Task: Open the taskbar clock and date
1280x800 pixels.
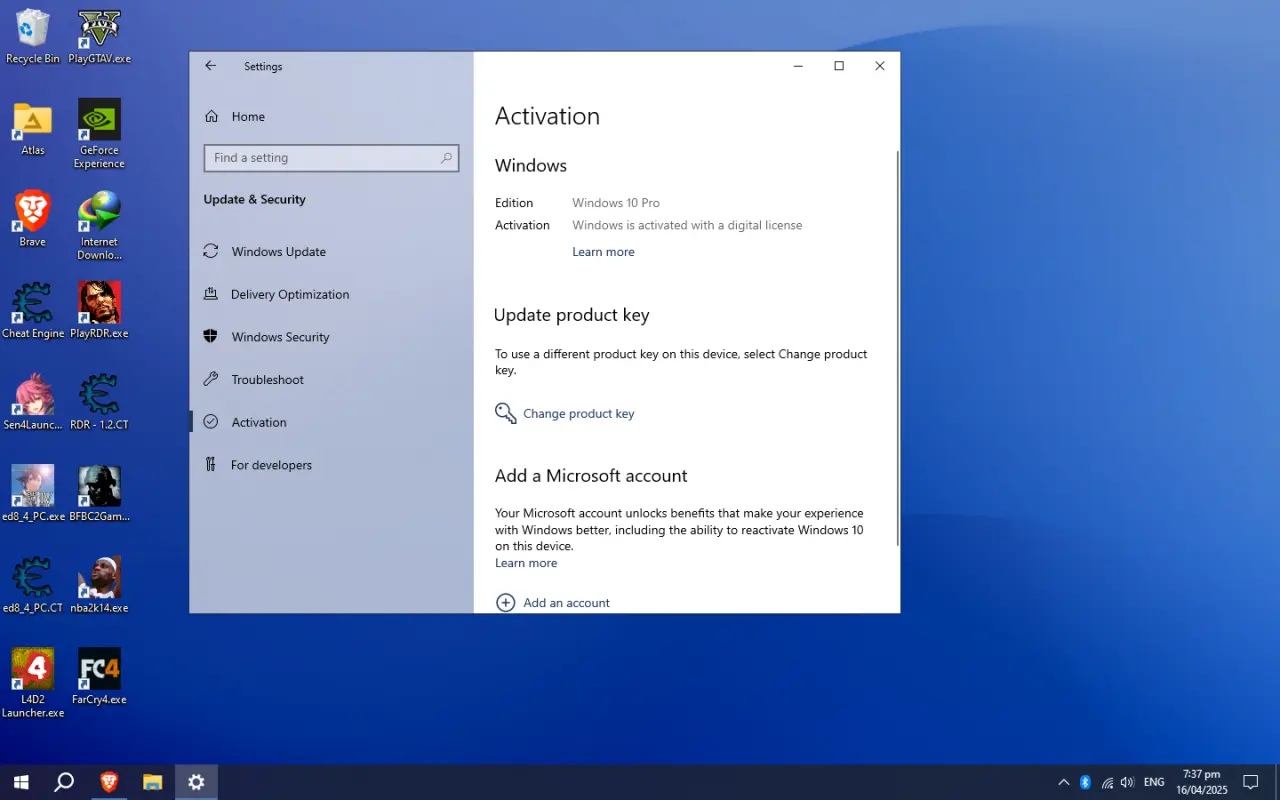Action: (1201, 782)
